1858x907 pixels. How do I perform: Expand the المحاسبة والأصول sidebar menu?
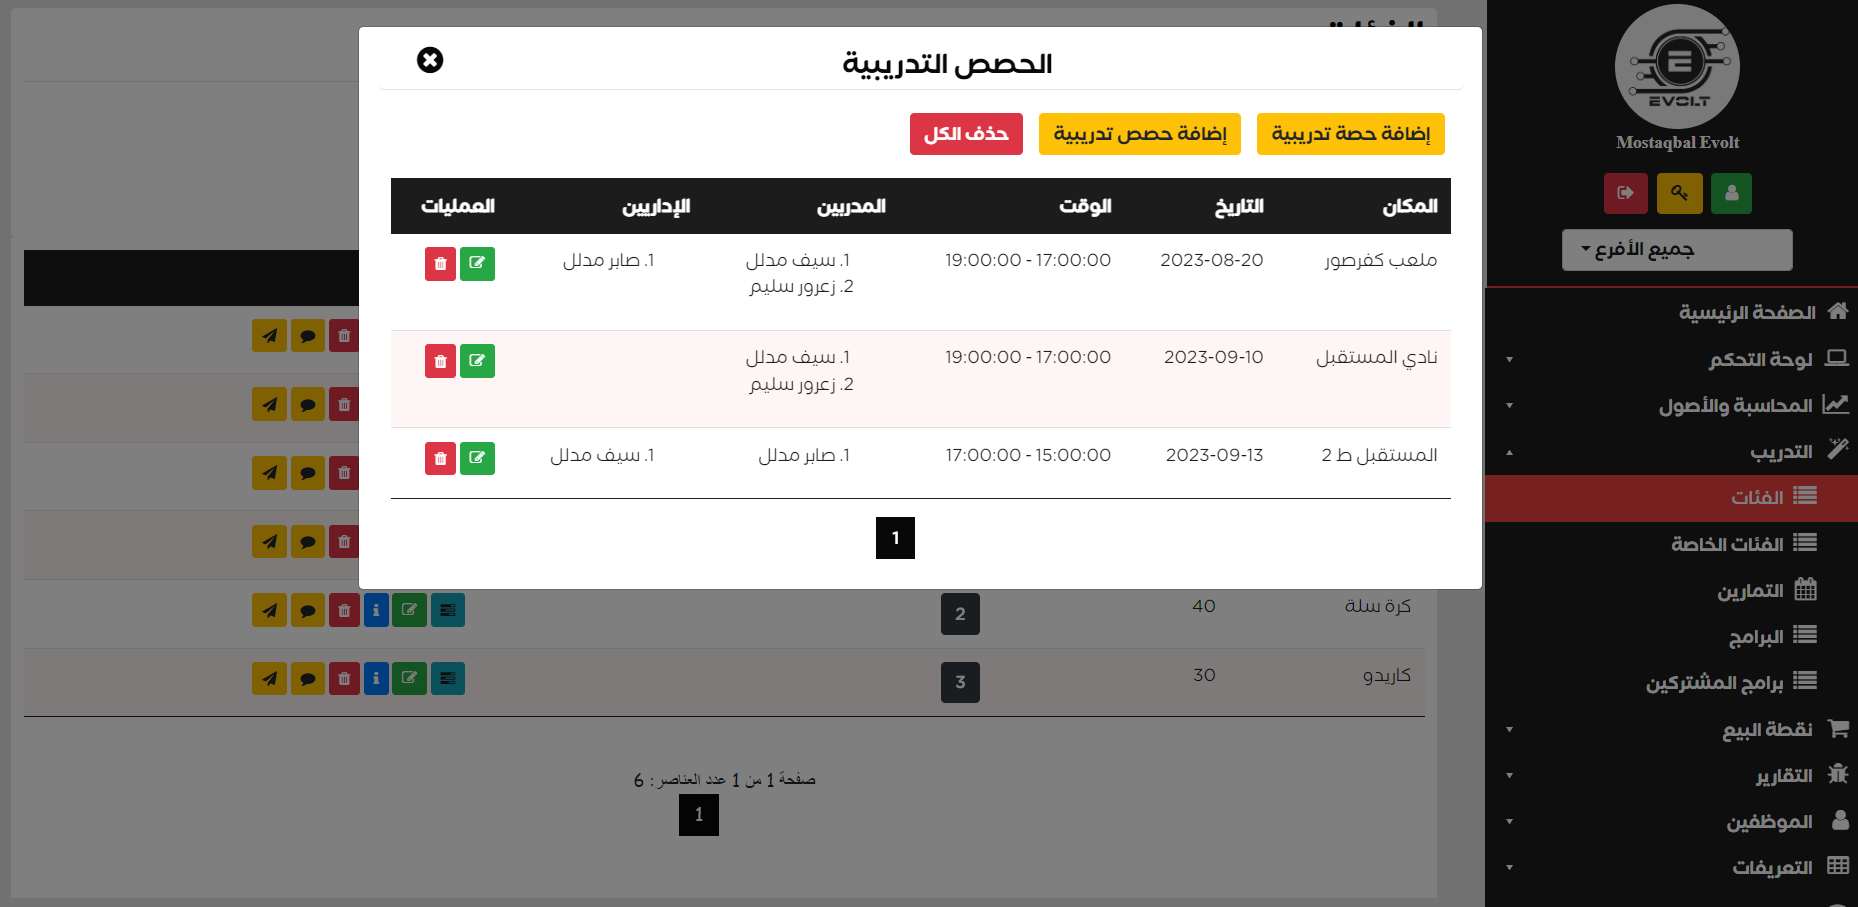1735,405
